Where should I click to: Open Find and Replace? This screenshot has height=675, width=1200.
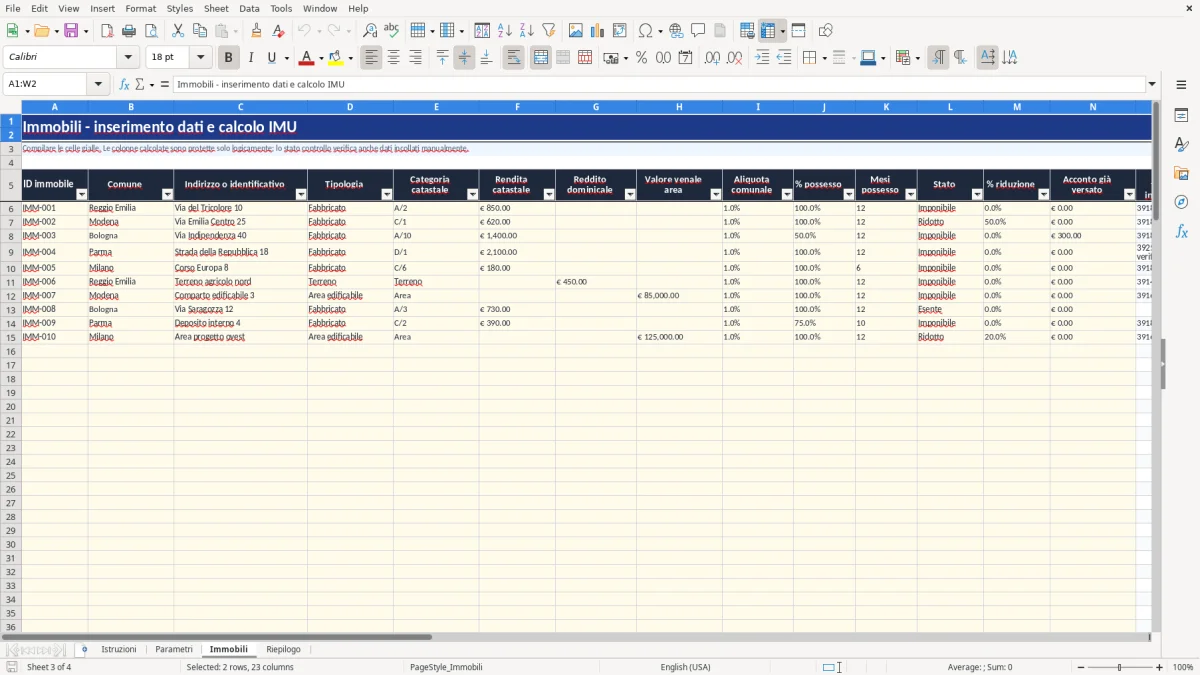370,31
